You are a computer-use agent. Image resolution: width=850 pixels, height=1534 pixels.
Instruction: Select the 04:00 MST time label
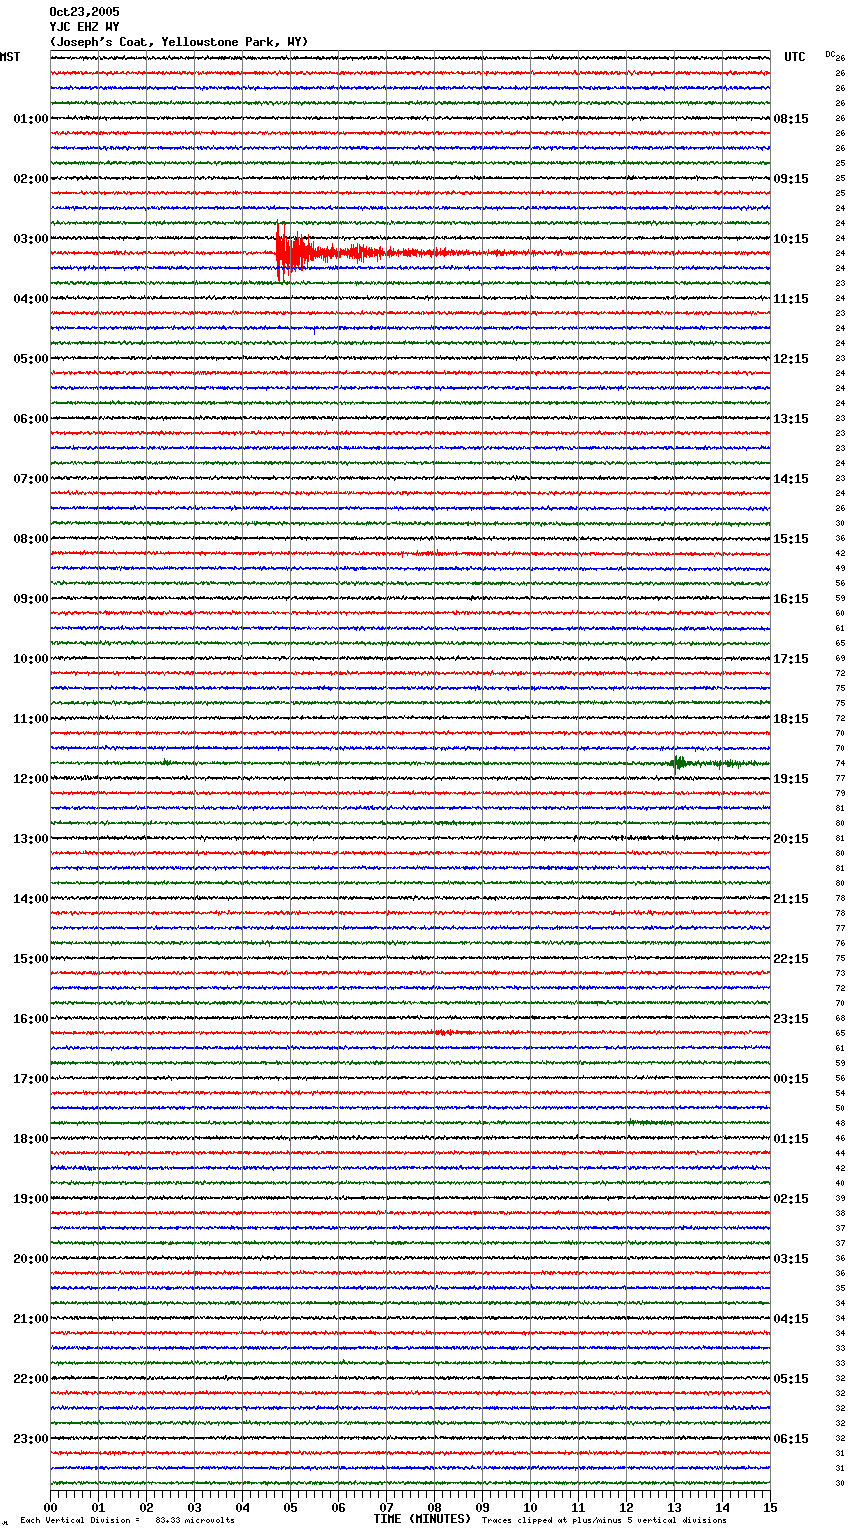click(x=31, y=299)
